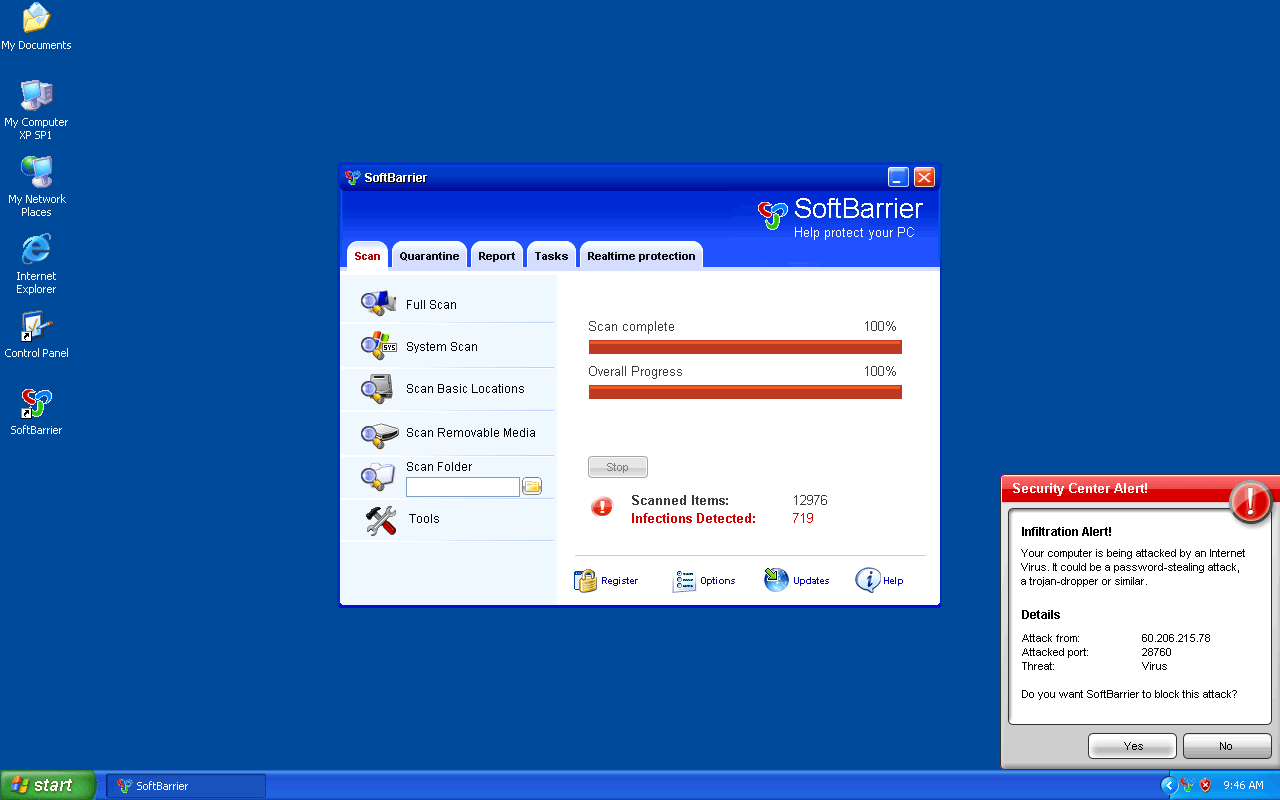Image resolution: width=1280 pixels, height=800 pixels.
Task: Select the Scan Basic Locations icon
Action: point(378,389)
